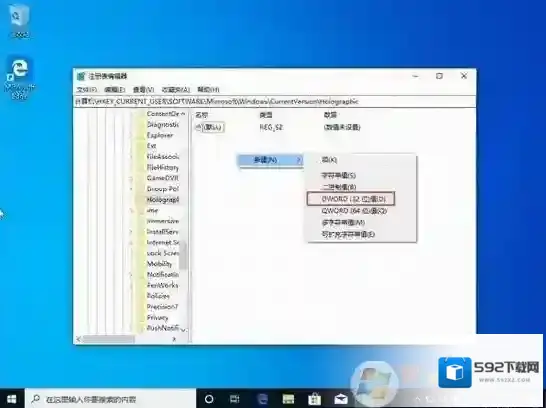Viewport: 546px width, 408px height.
Task: Select the (默认) default value icon
Action: pyautogui.click(x=198, y=127)
